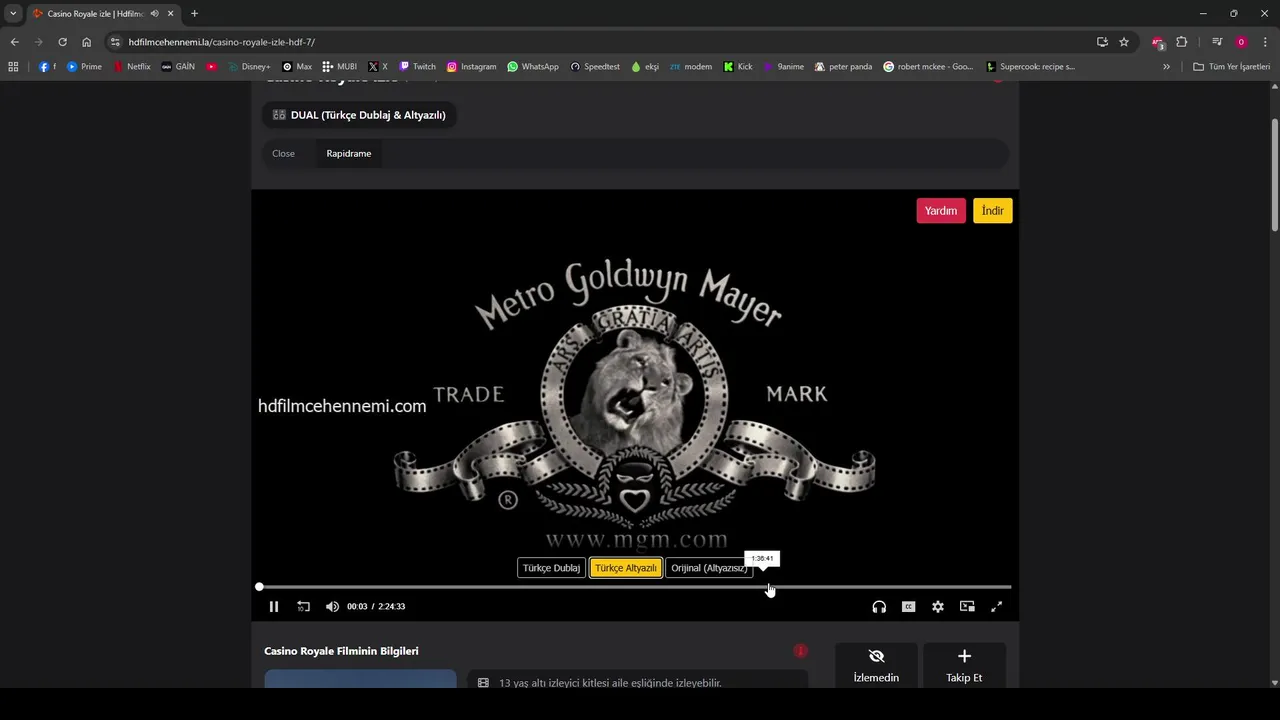
Task: Go forward in browser history
Action: pos(38,42)
